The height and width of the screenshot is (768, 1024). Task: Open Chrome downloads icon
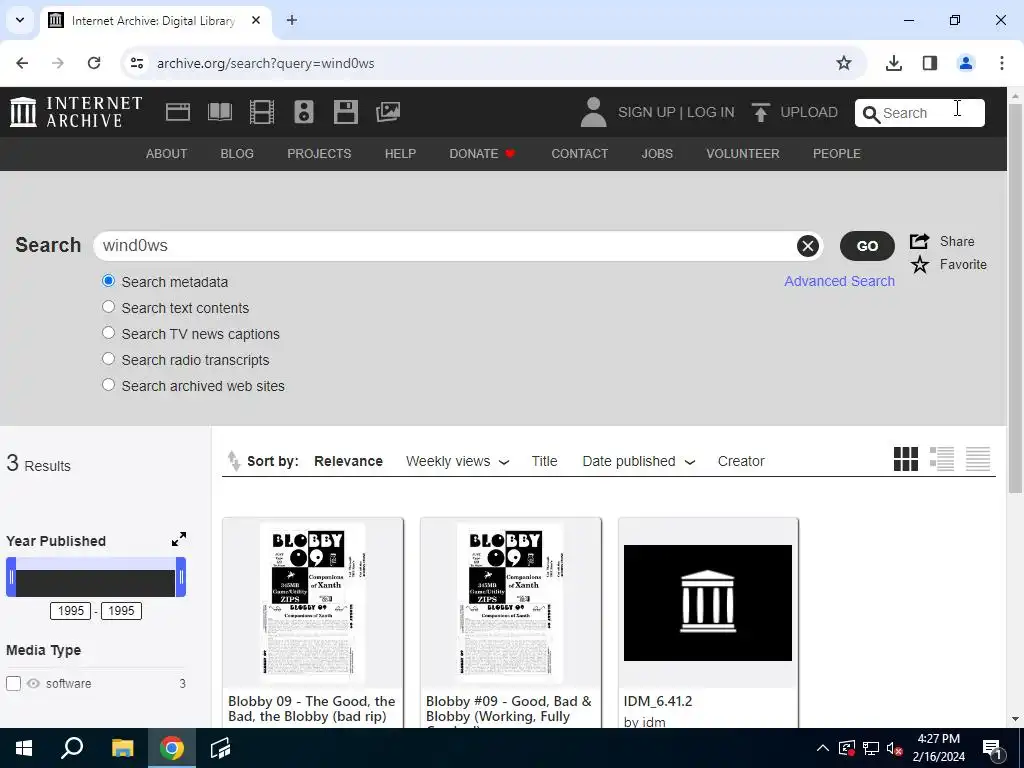point(893,63)
